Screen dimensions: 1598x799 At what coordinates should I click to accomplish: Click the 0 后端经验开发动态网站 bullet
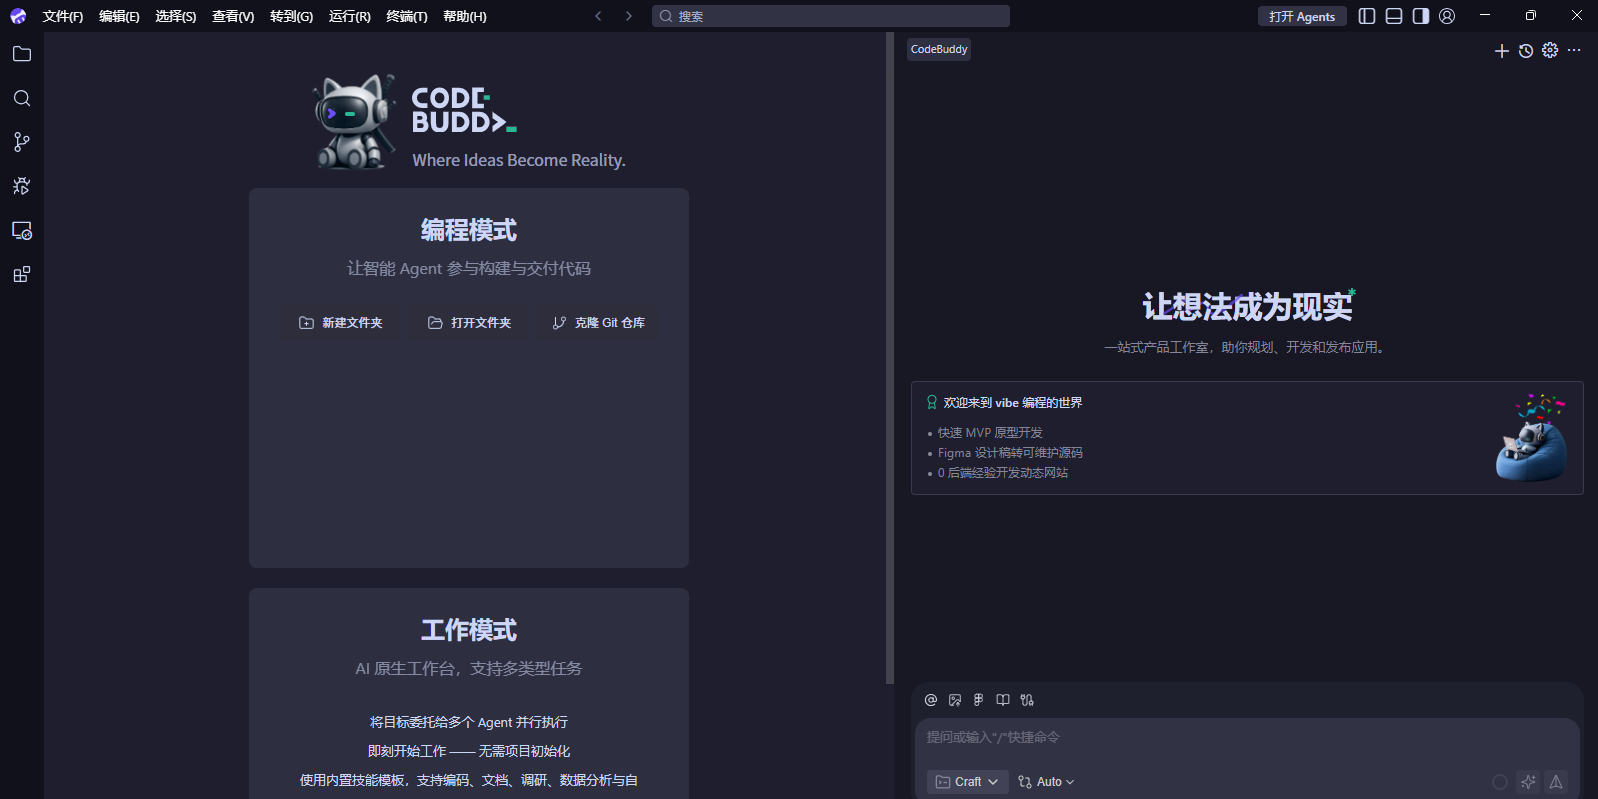pos(1003,473)
